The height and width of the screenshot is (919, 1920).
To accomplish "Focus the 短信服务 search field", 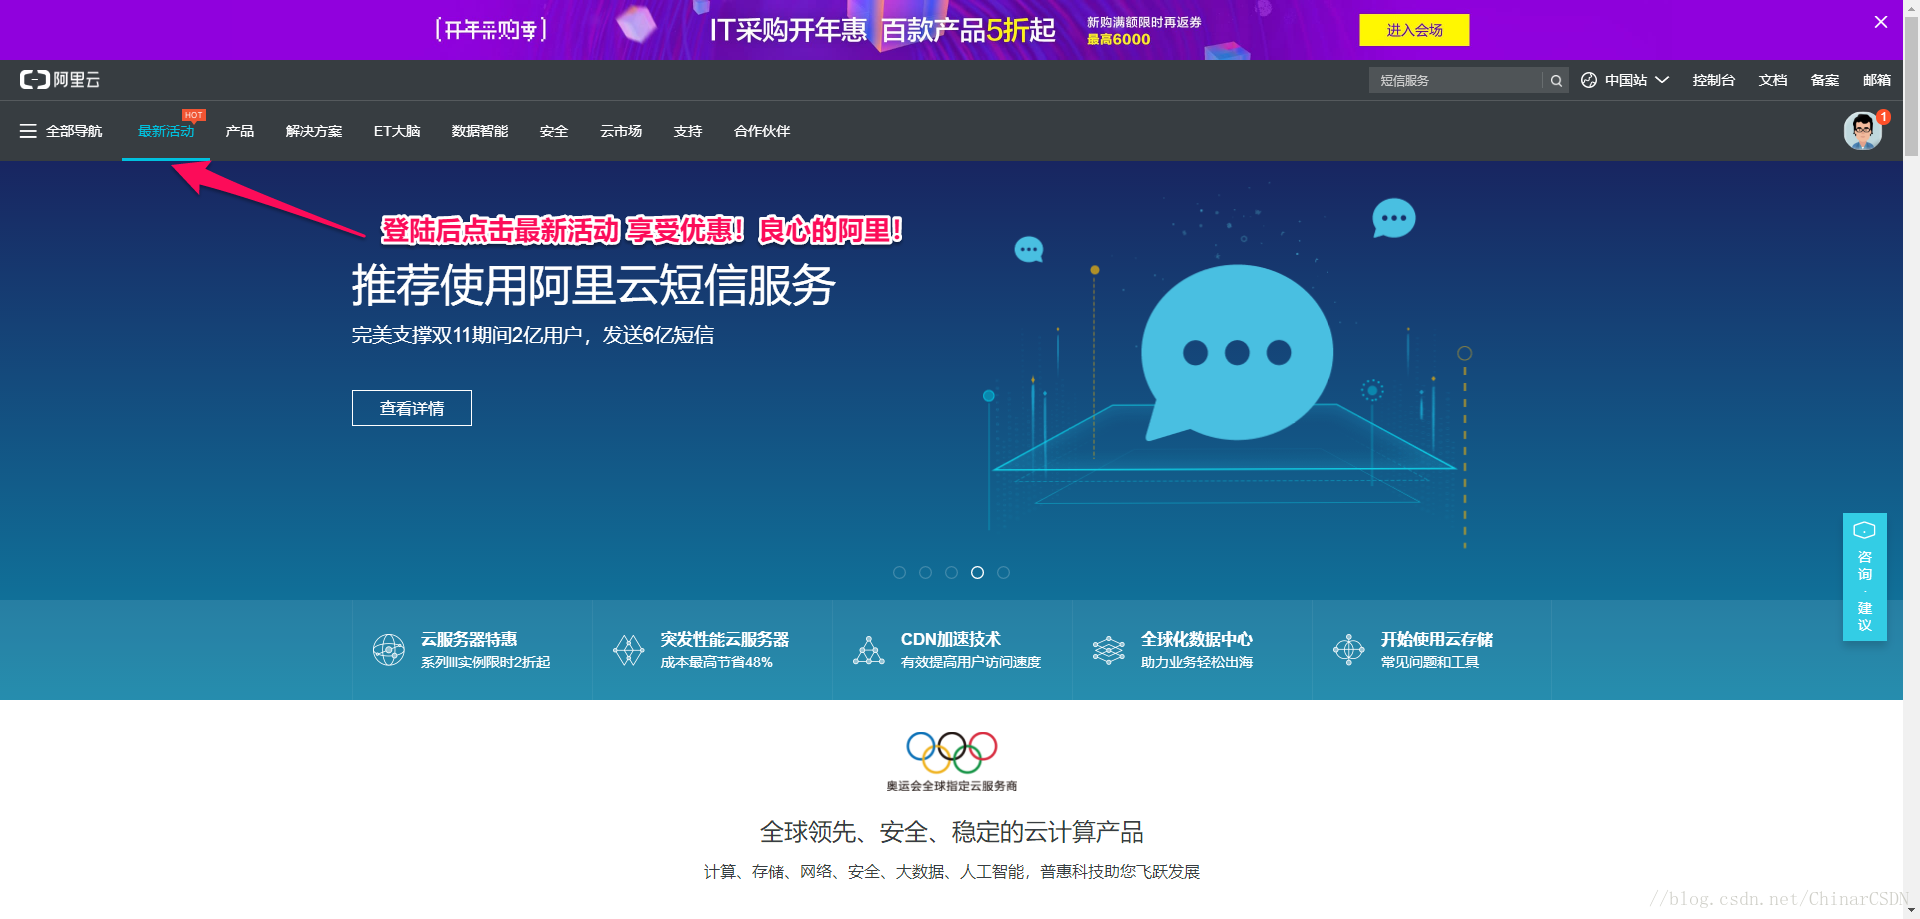I will 1456,81.
